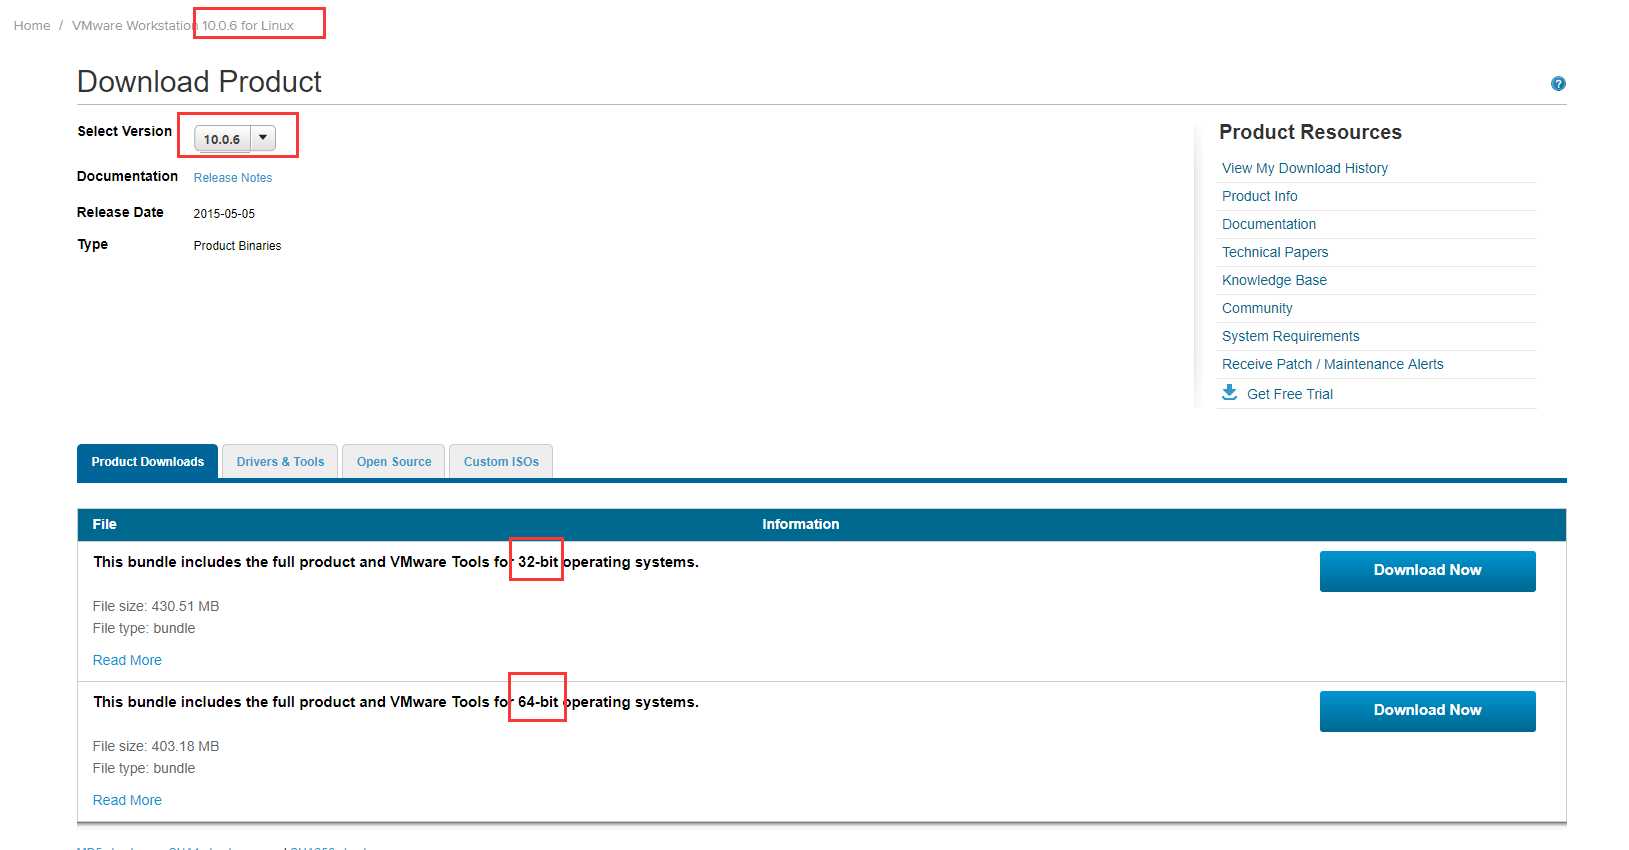Open the Community link

pos(1257,308)
